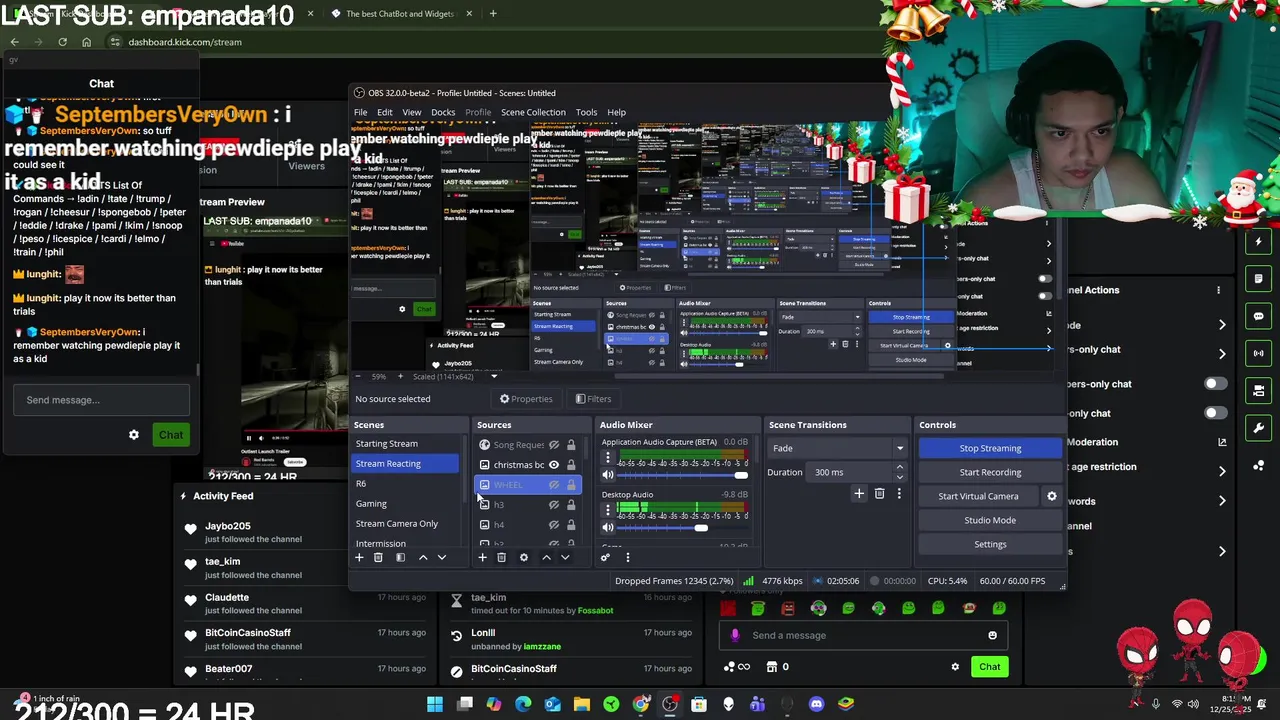Move scene down with the down arrow in Scenes panel
1280x720 pixels.
click(442, 557)
